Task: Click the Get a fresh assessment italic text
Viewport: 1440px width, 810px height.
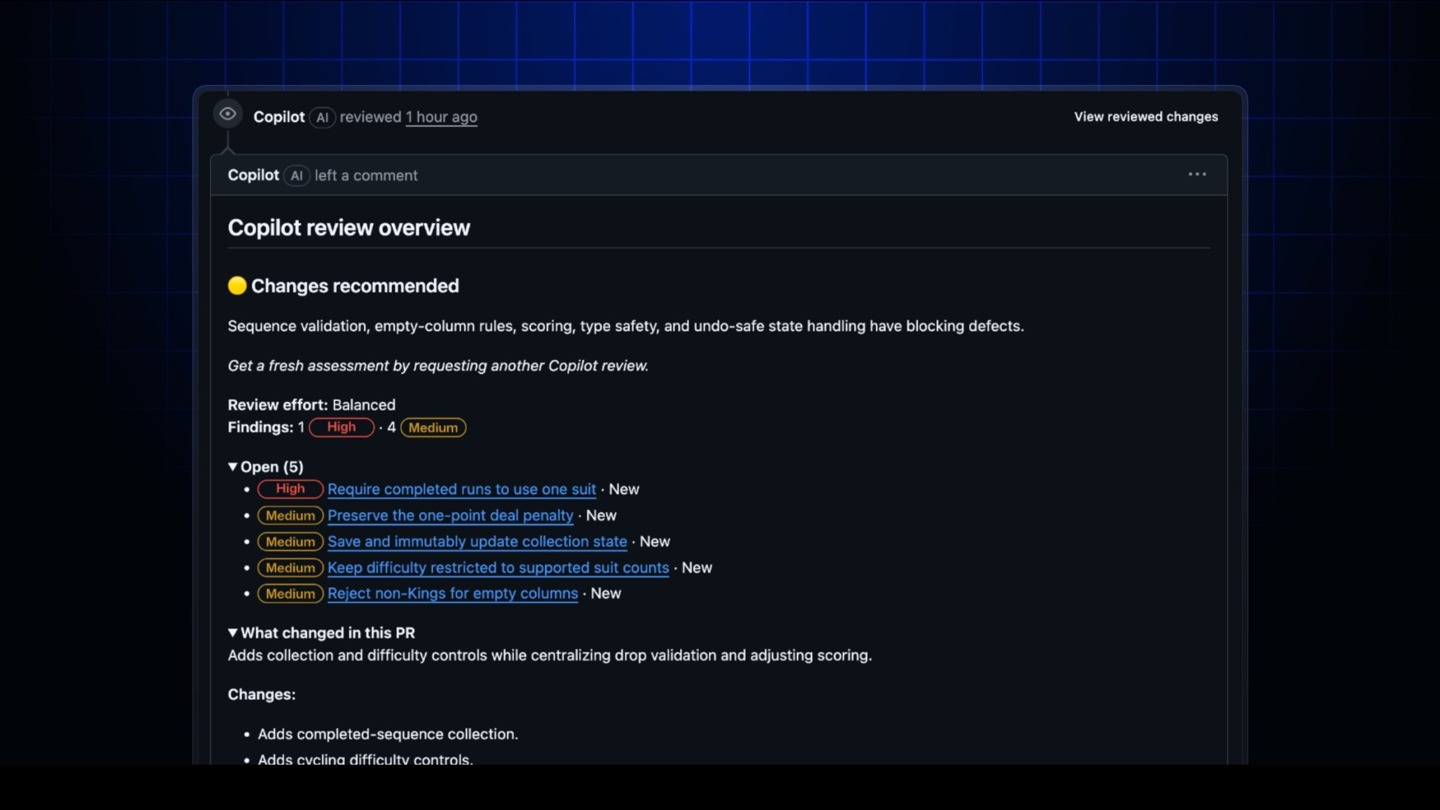Action: click(438, 366)
